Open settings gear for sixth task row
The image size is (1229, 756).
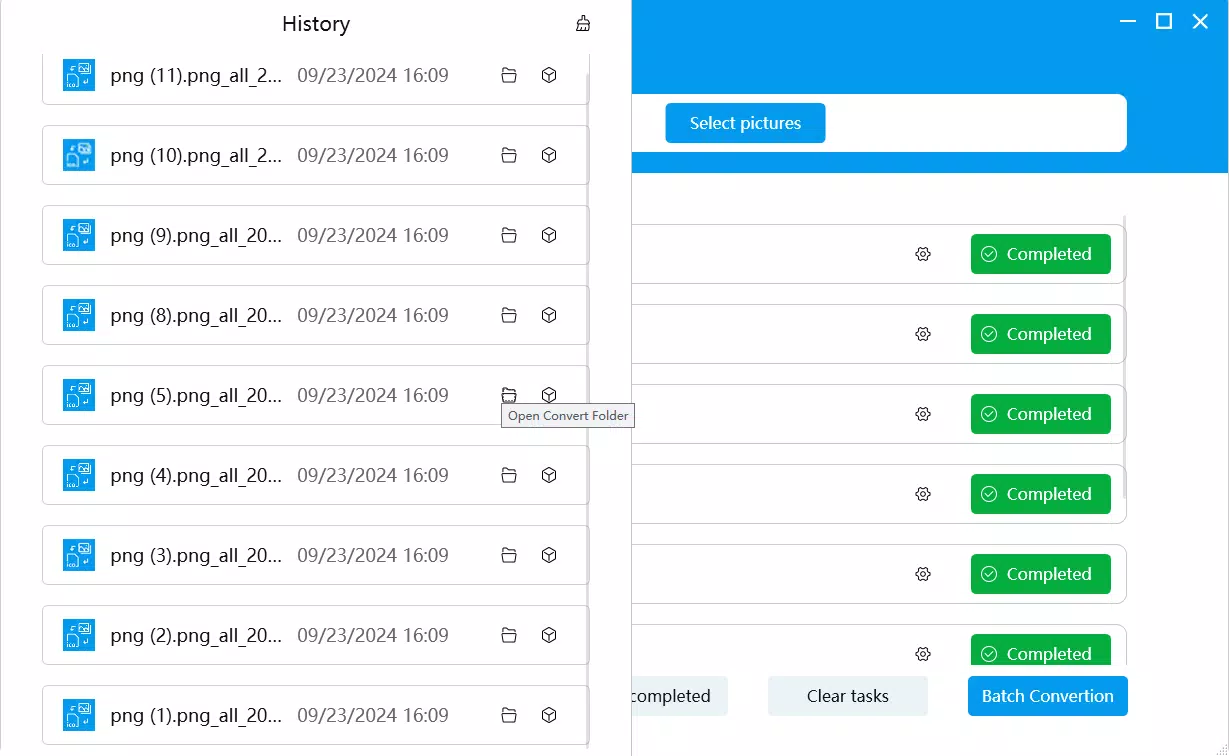point(923,654)
